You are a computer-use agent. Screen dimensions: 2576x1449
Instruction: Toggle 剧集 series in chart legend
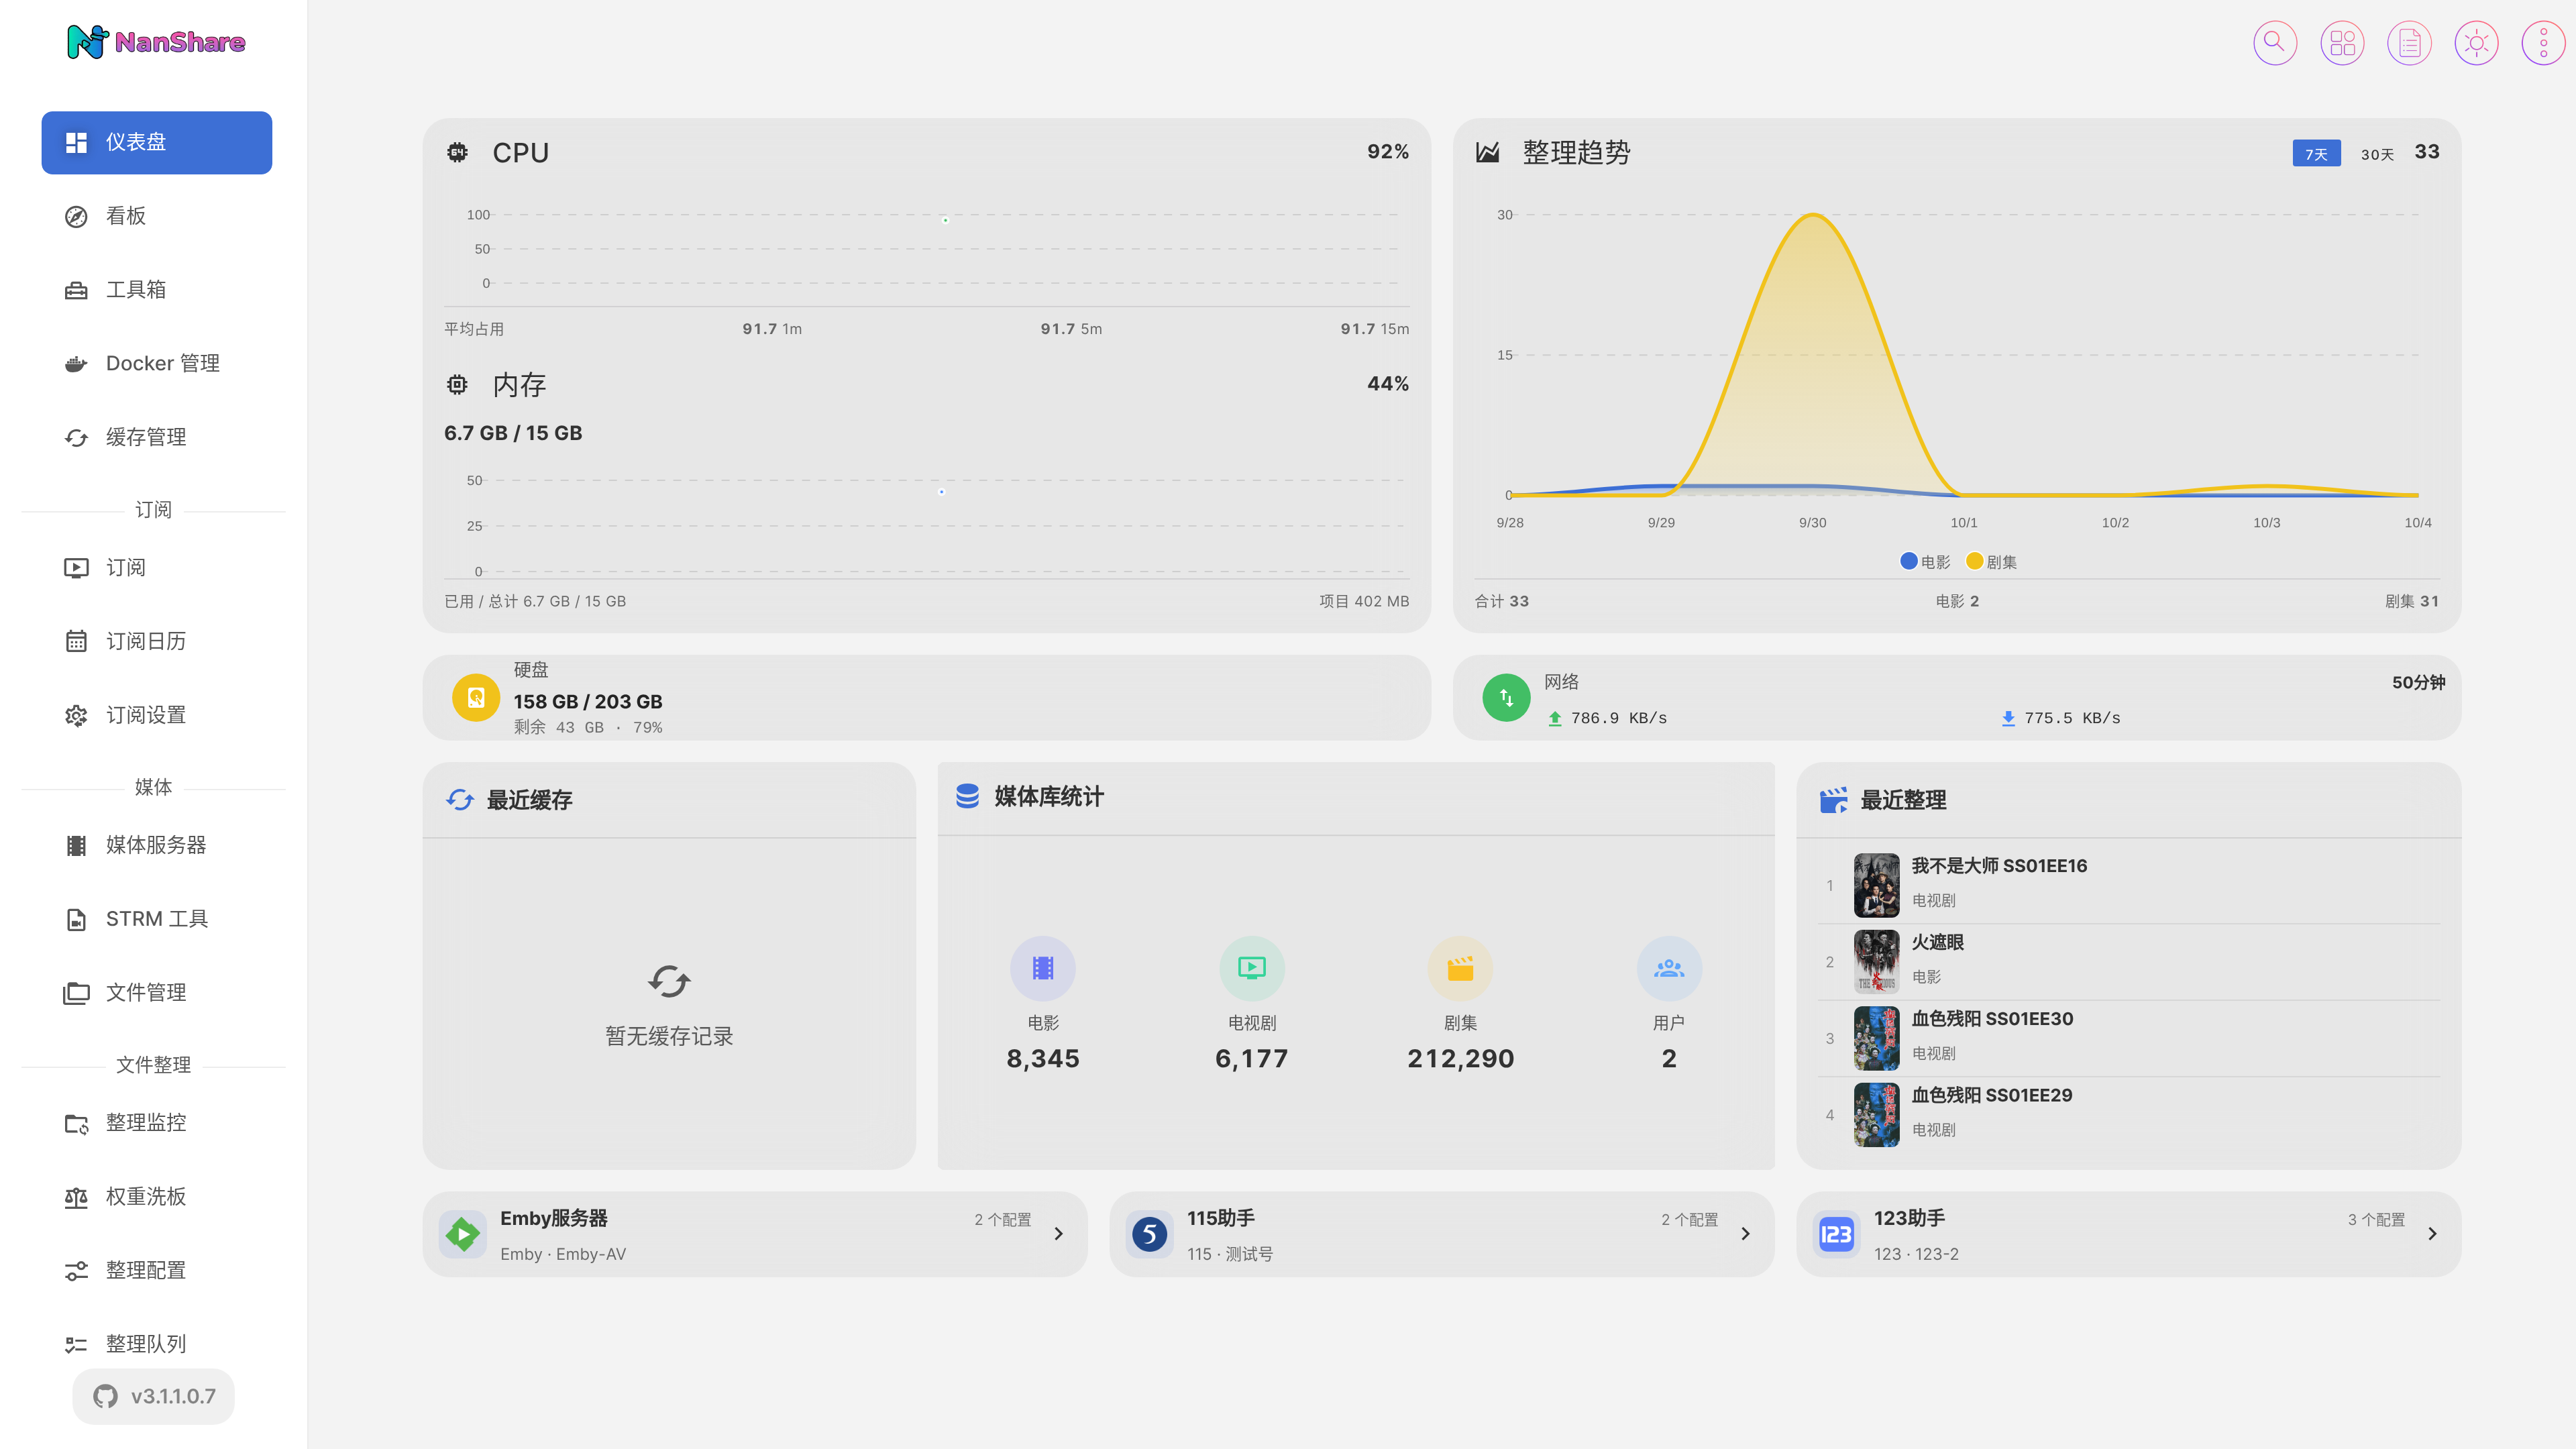point(1992,562)
